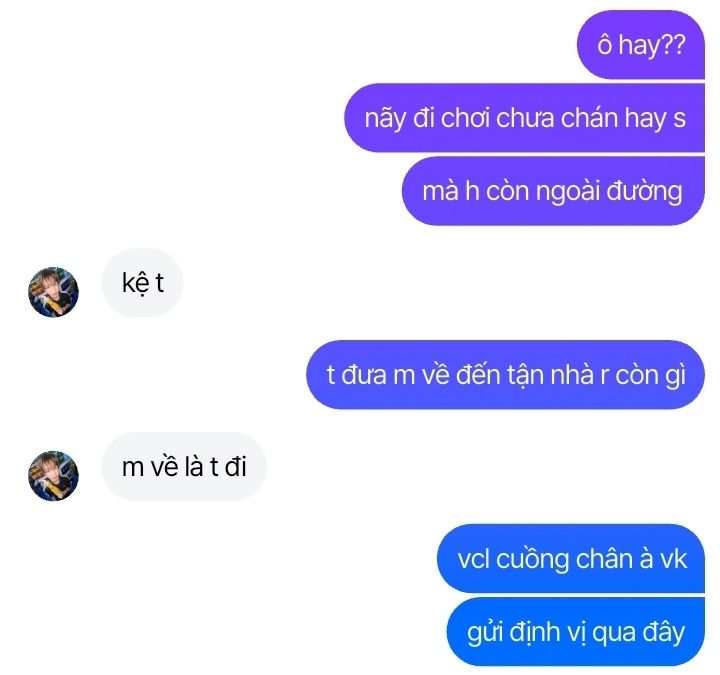Click the "vcl cuồng chân à vk" message
720x675 pixels.
571,558
